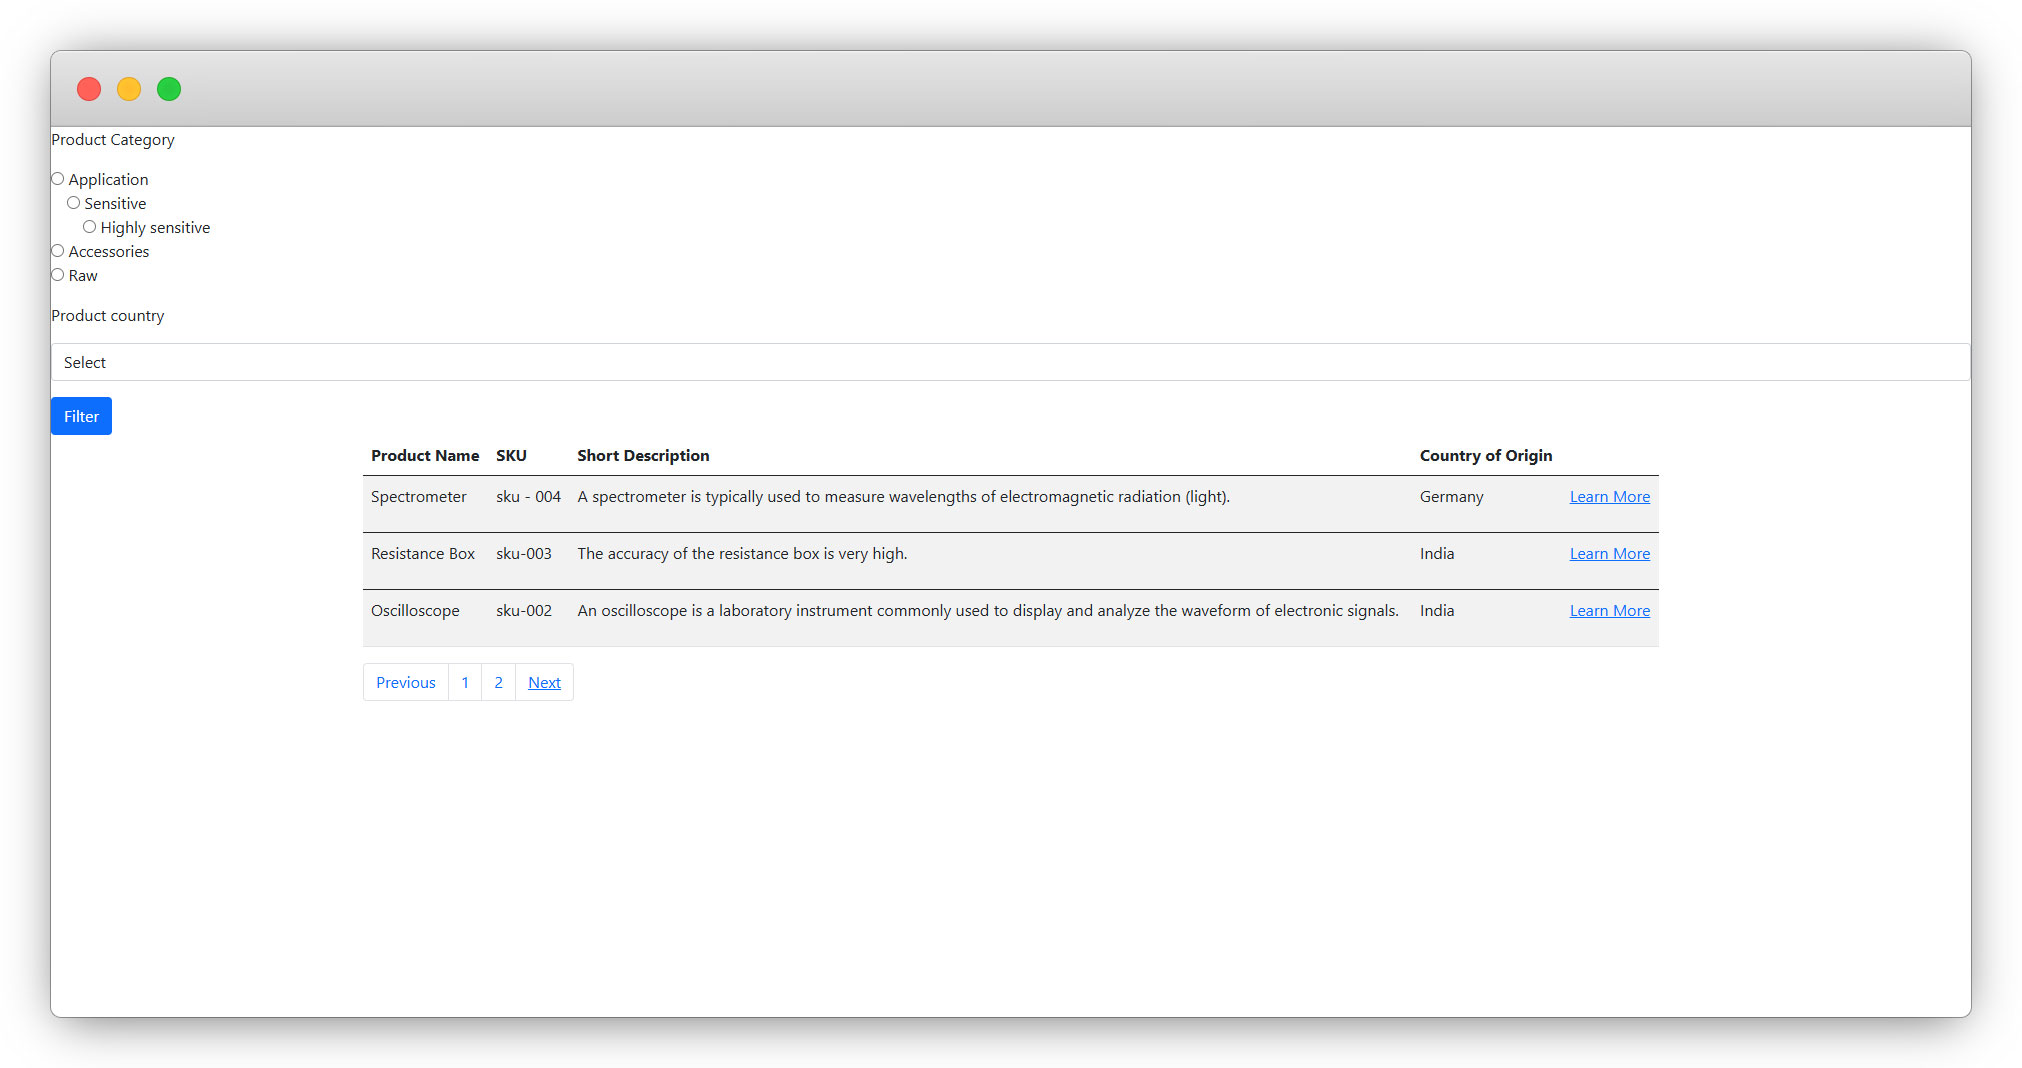Open the Product country Select dropdown
Image resolution: width=2022 pixels, height=1068 pixels.
coord(1010,362)
